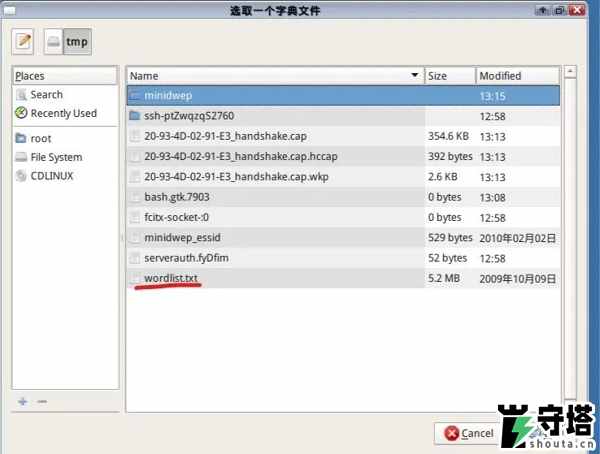Screen dimensions: 600x454
Task: Open Search in Places
Action: coord(46,95)
